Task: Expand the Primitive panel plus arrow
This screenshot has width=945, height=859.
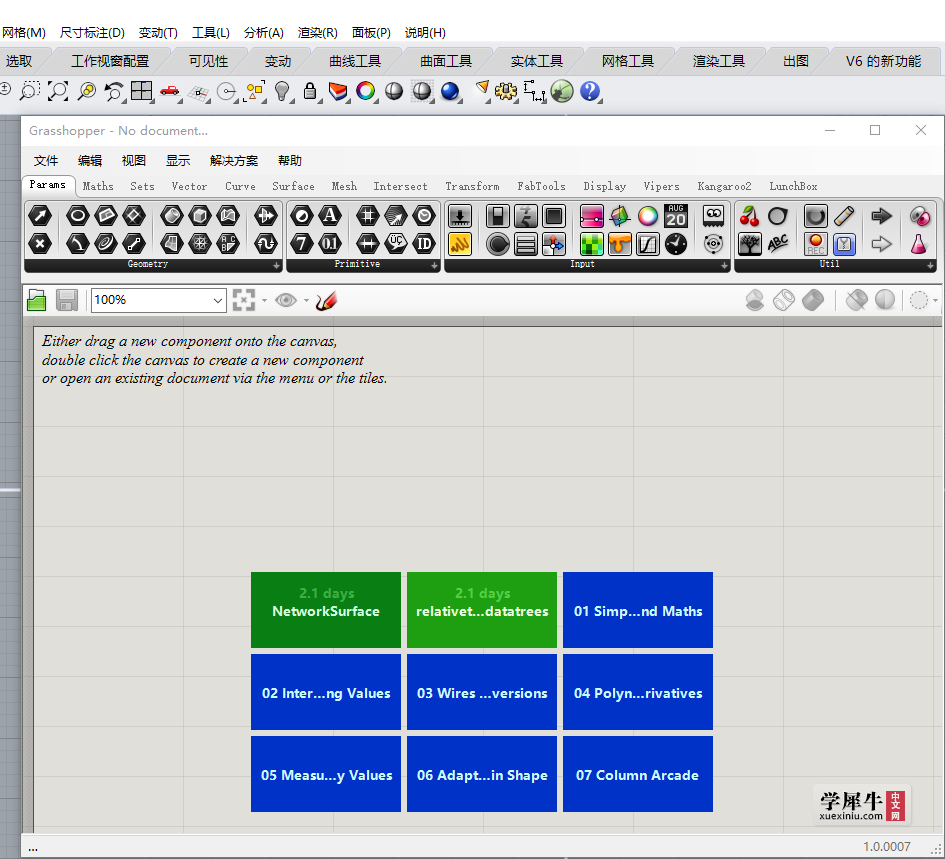Action: 435,265
